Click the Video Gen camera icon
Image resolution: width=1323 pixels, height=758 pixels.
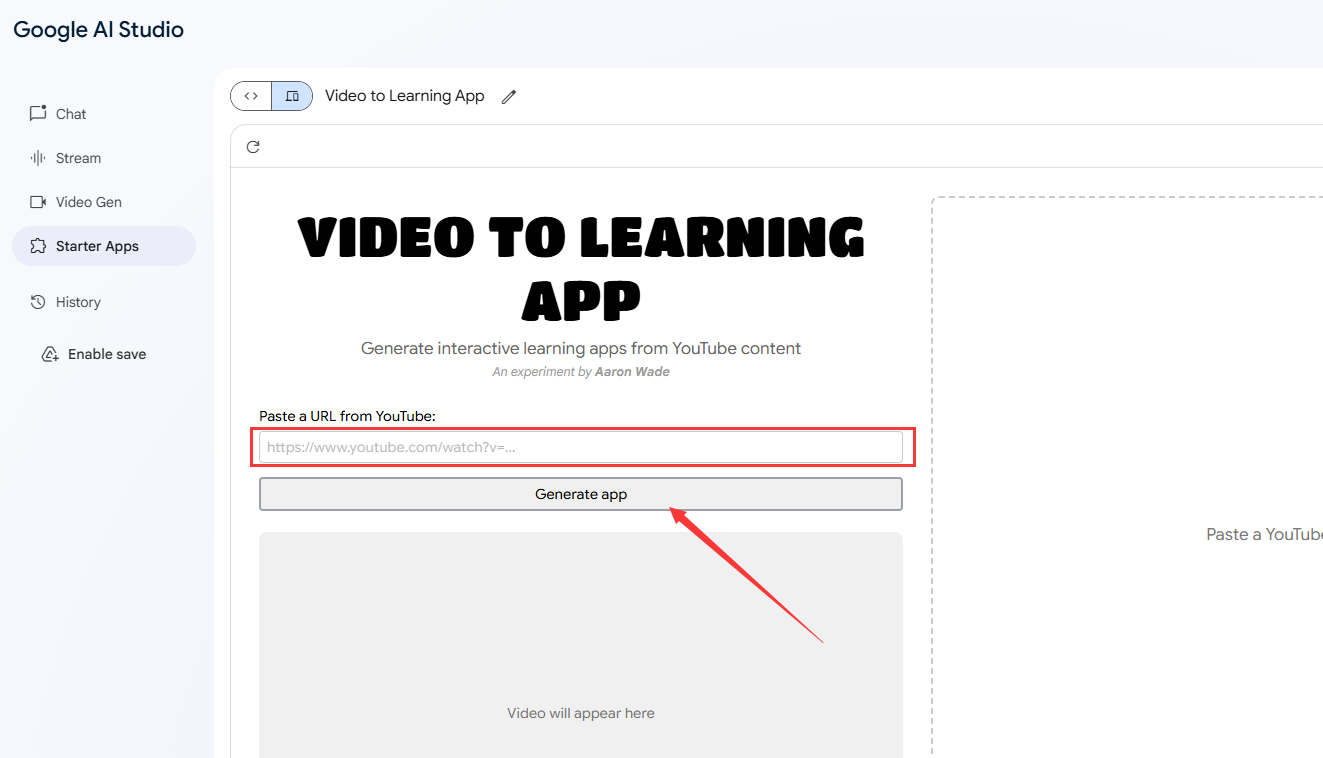tap(38, 202)
